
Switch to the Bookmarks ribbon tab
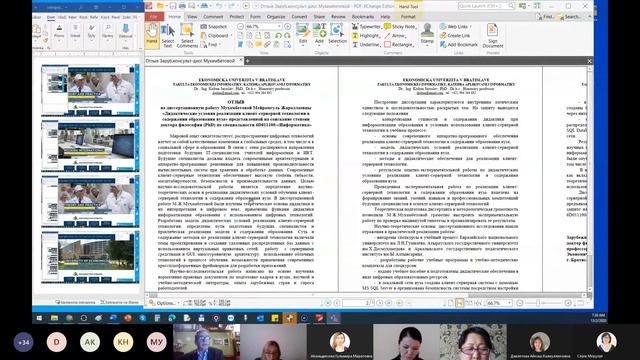coord(362,17)
